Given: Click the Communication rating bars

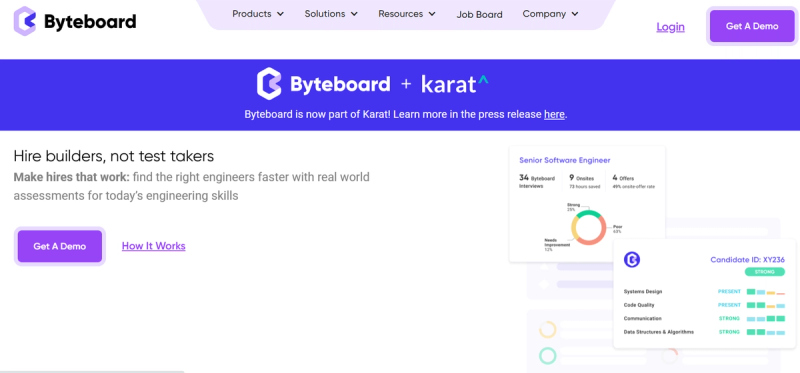Looking at the screenshot, I should (x=766, y=319).
